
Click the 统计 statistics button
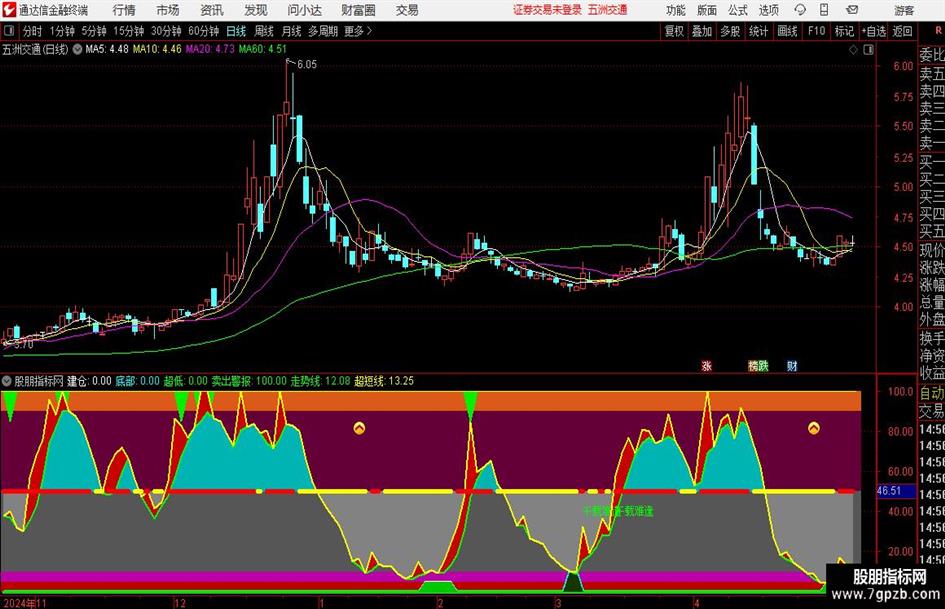click(759, 31)
